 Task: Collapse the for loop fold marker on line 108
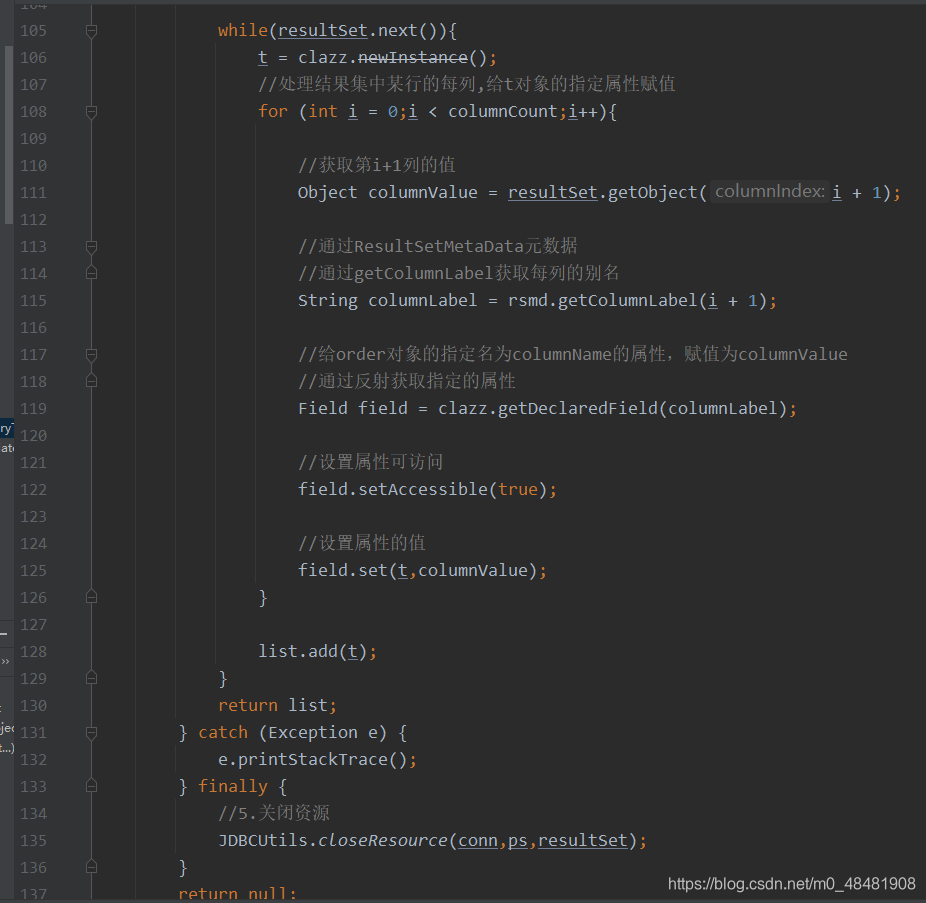92,112
